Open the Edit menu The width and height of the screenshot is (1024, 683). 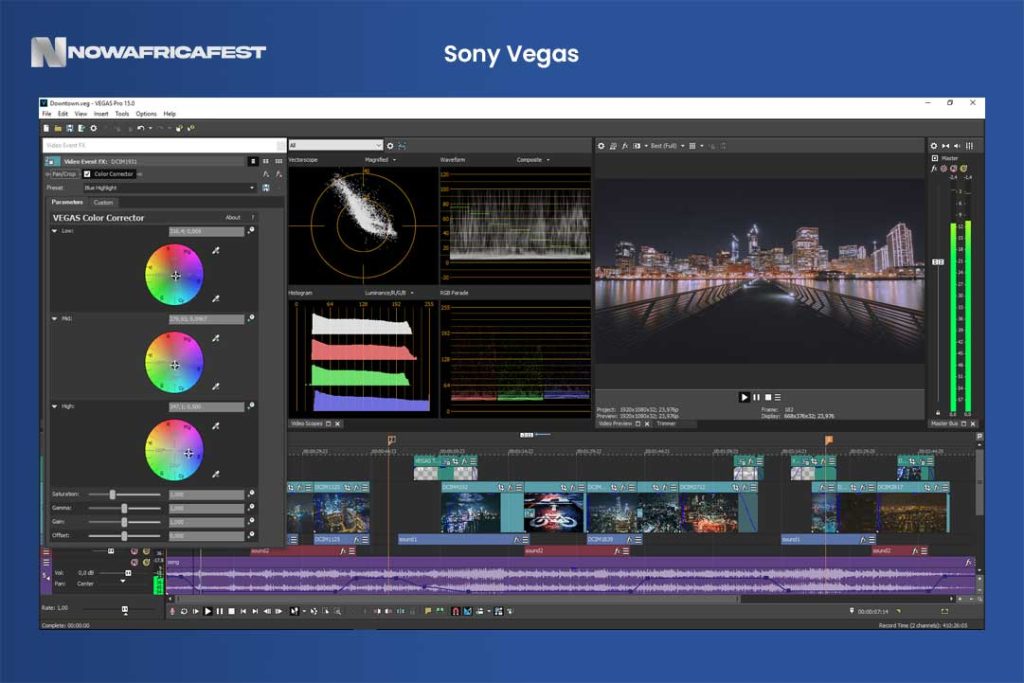pyautogui.click(x=63, y=114)
